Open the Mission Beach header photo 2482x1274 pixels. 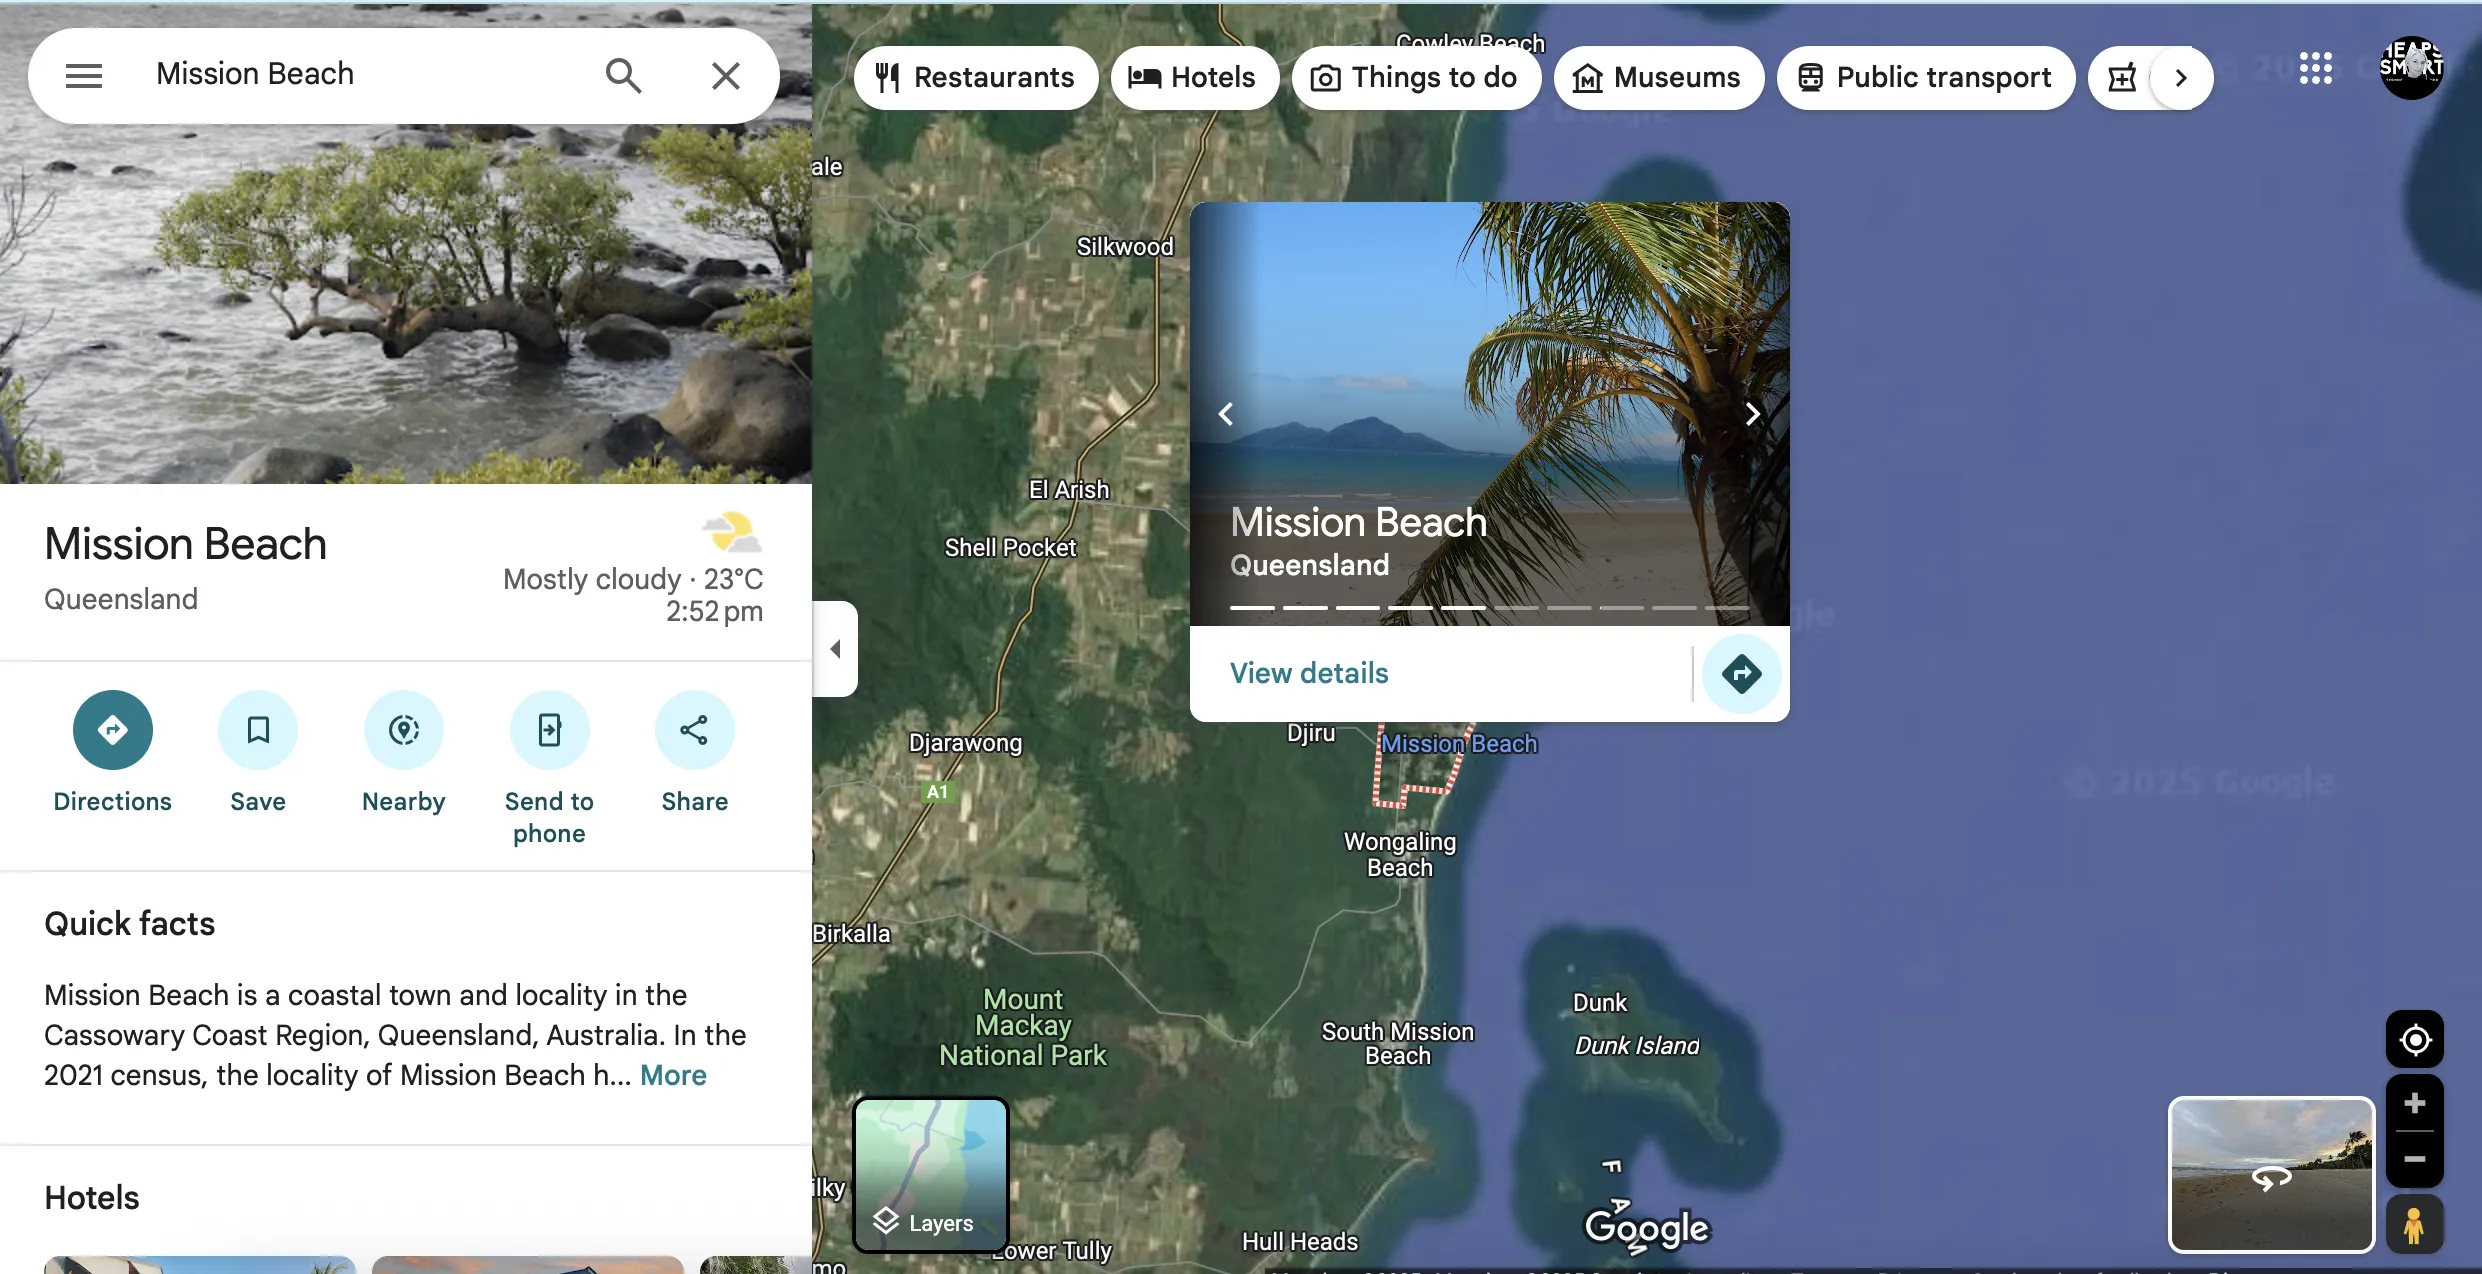click(x=405, y=300)
